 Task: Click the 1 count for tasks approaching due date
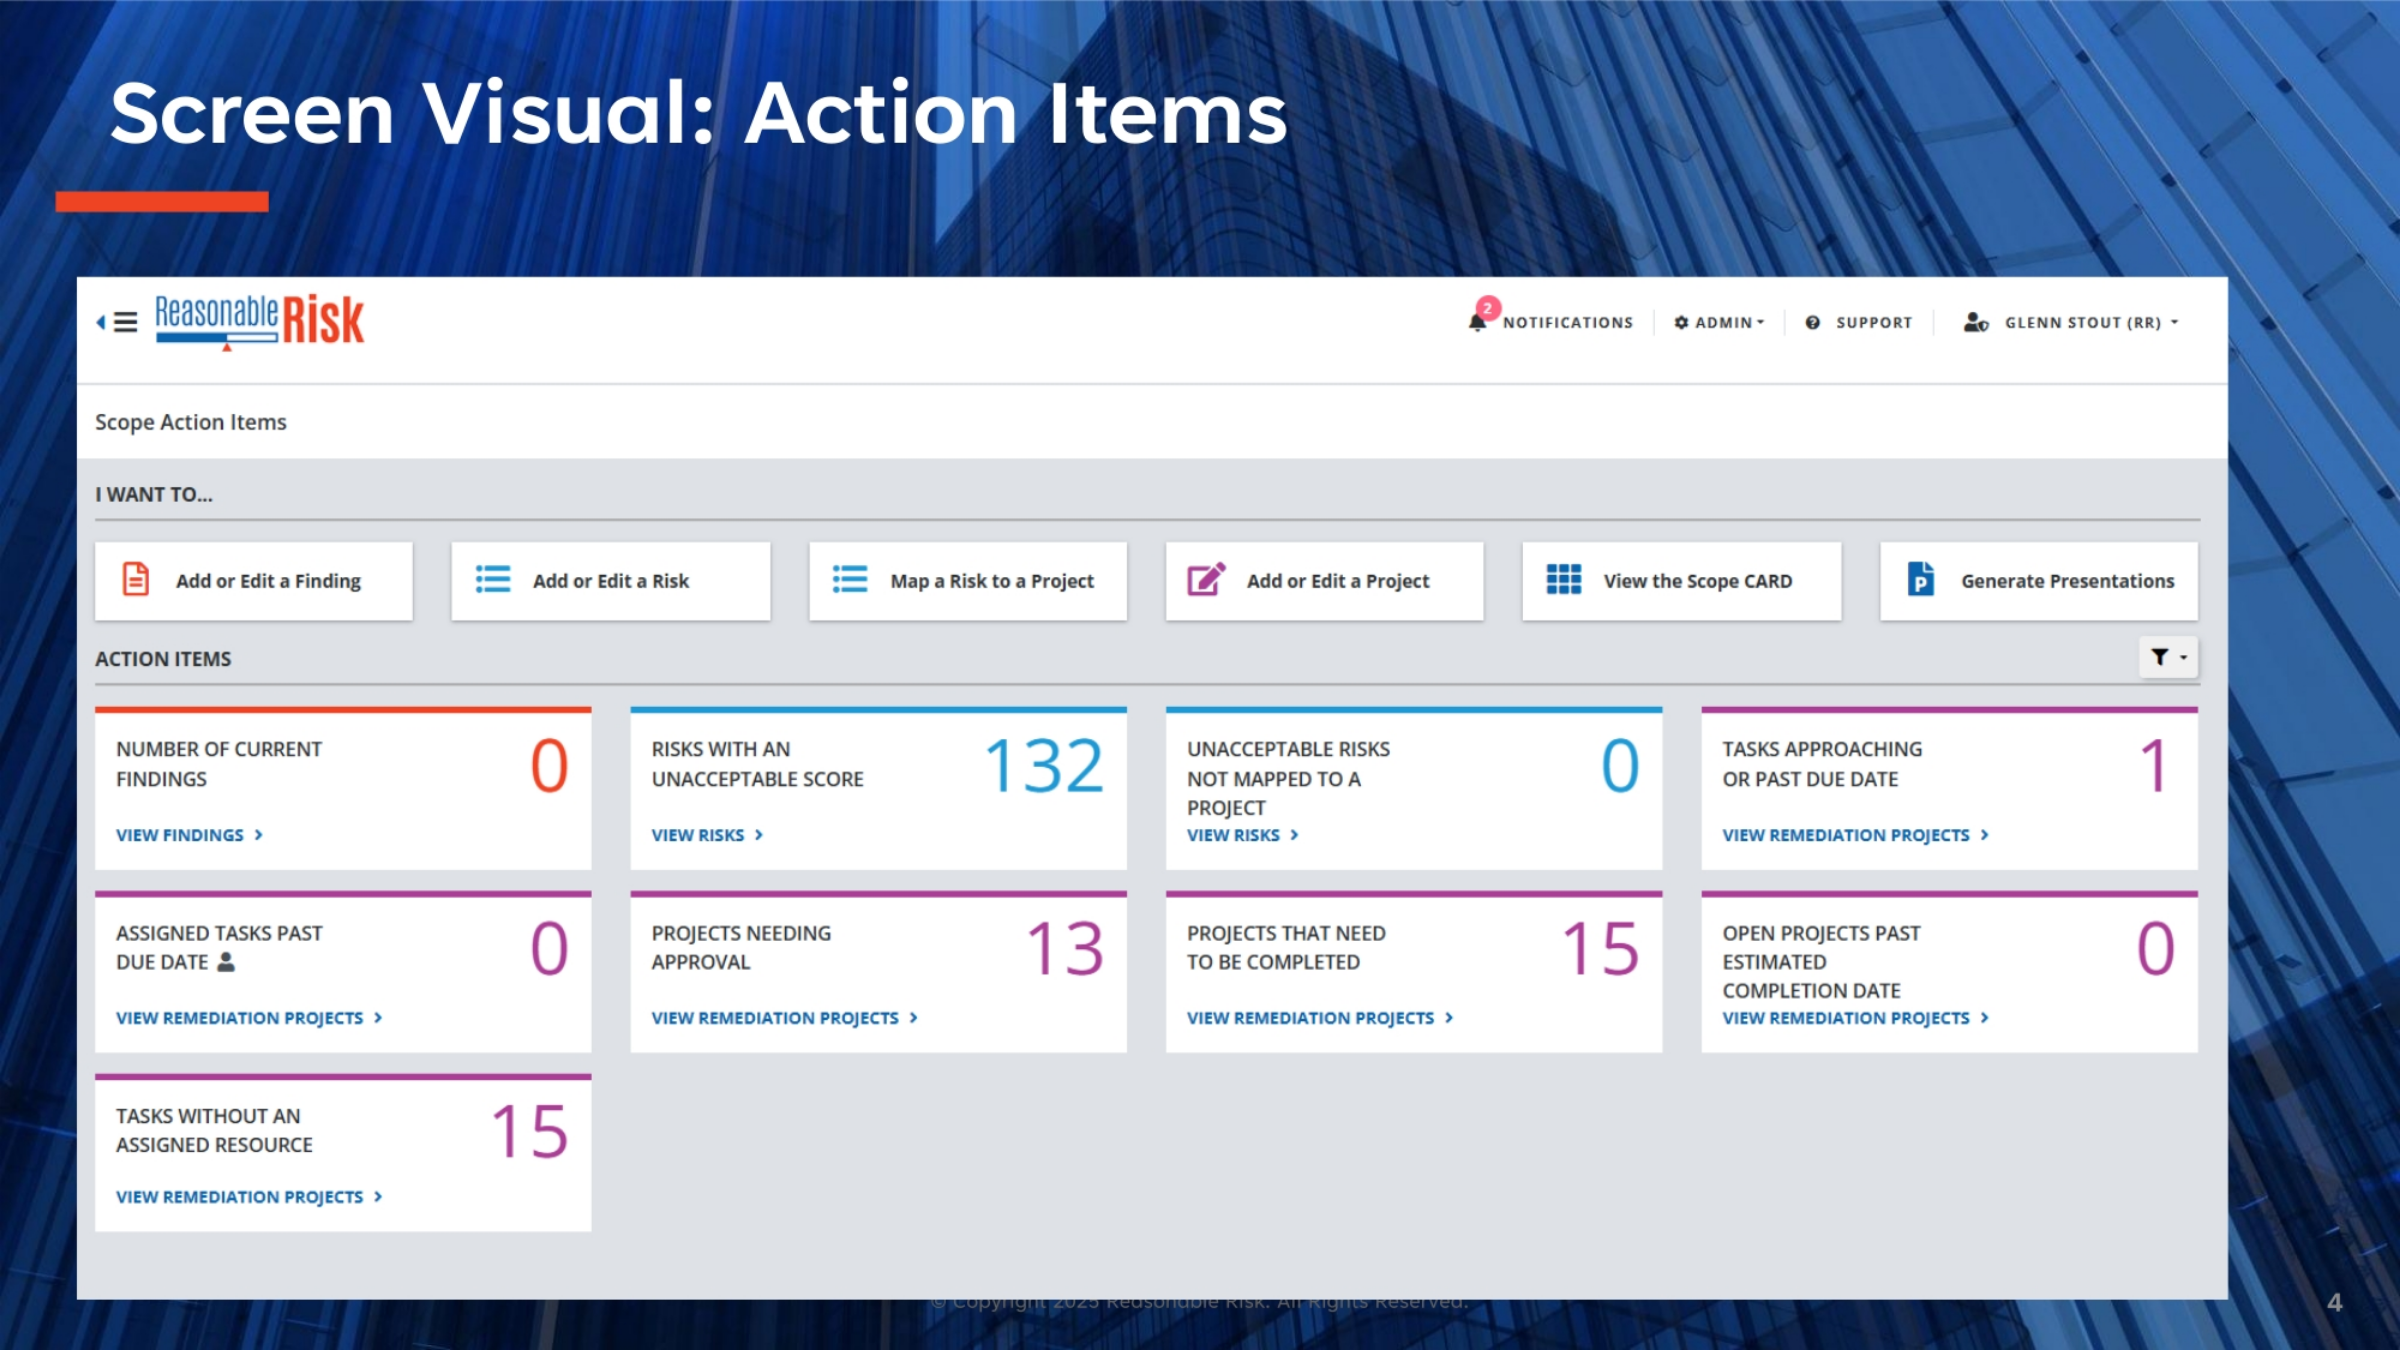click(2153, 767)
